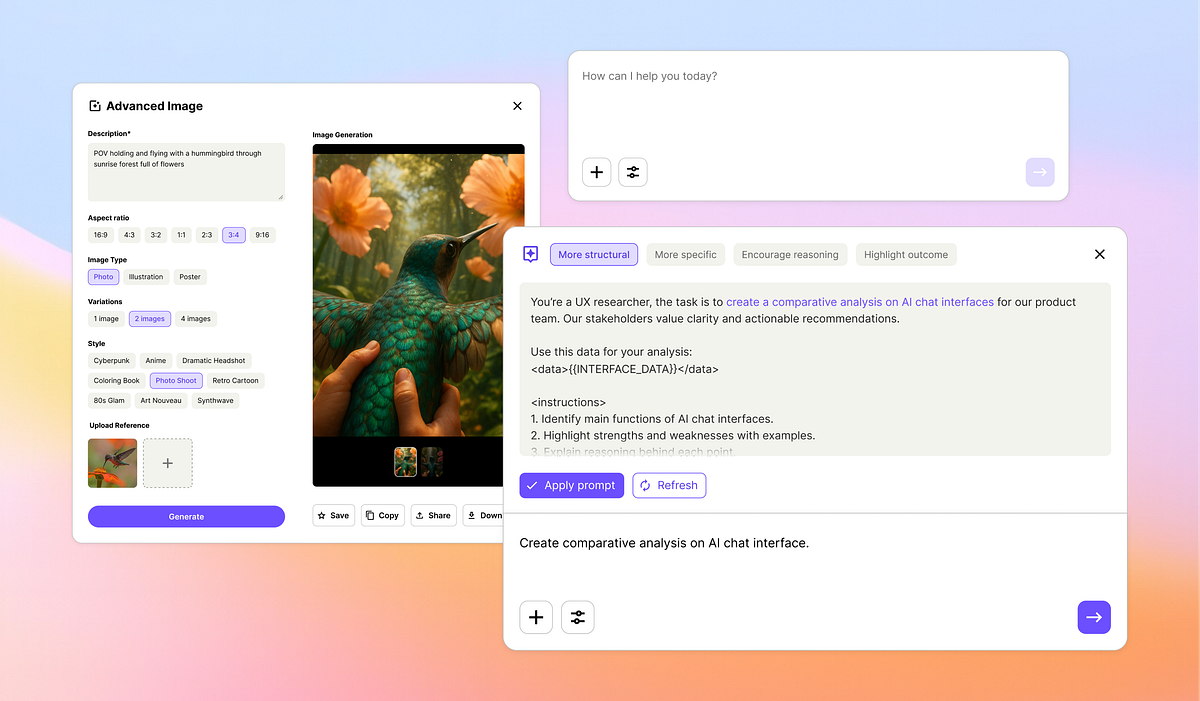Screen dimensions: 1200x701
Task: Click the purple send arrow to submit prompt
Action: point(1094,617)
